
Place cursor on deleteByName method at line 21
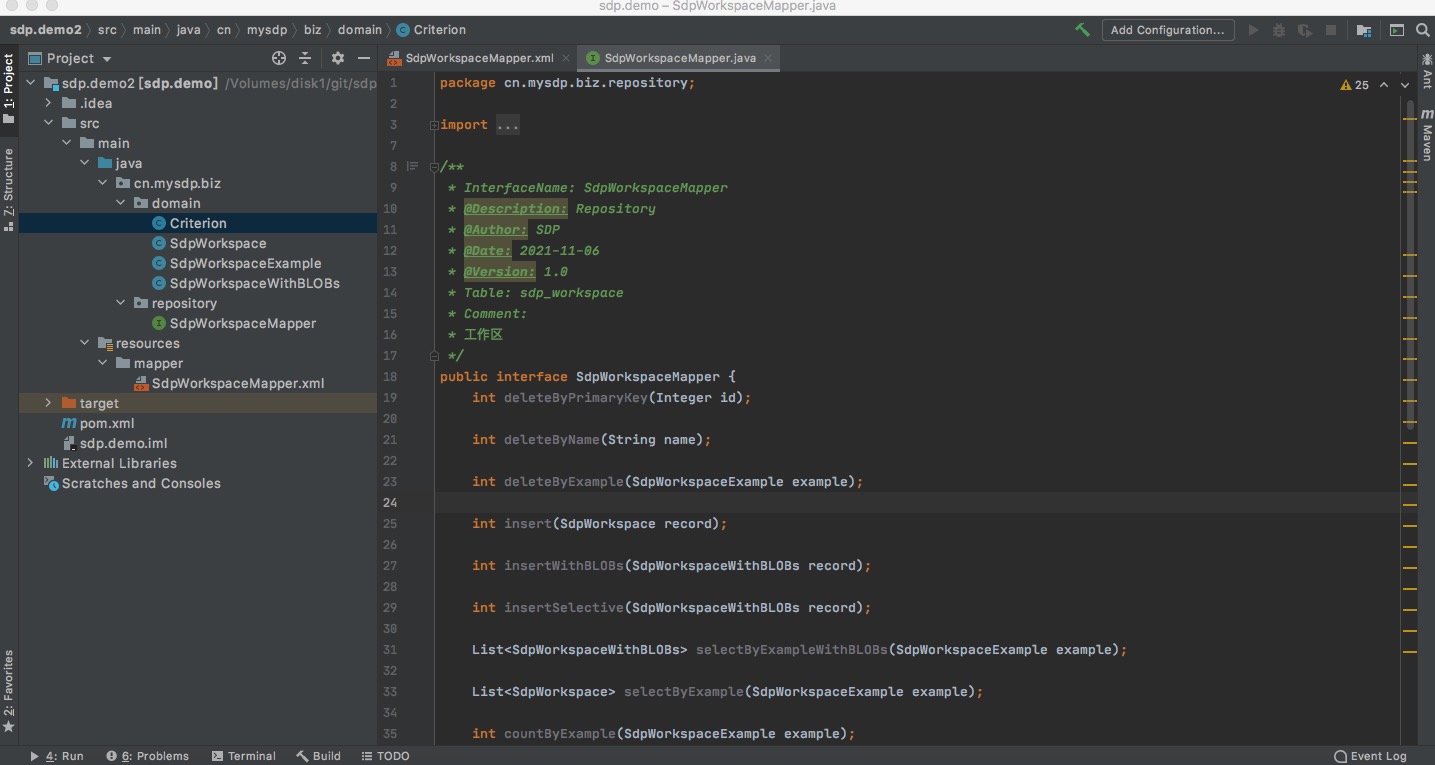pos(552,440)
